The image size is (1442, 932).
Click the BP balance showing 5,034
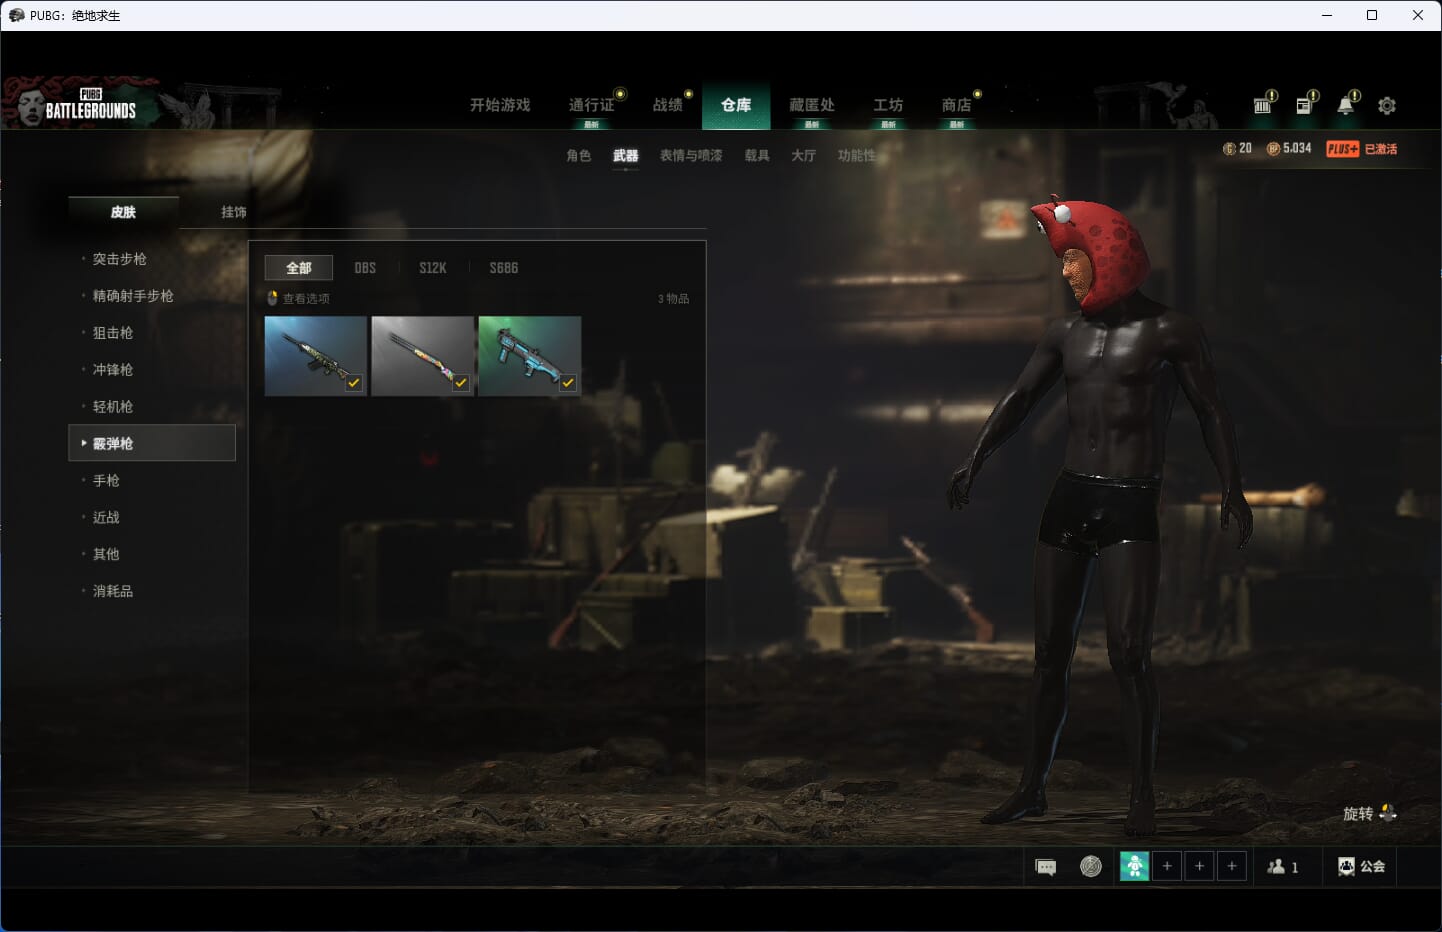[1289, 148]
